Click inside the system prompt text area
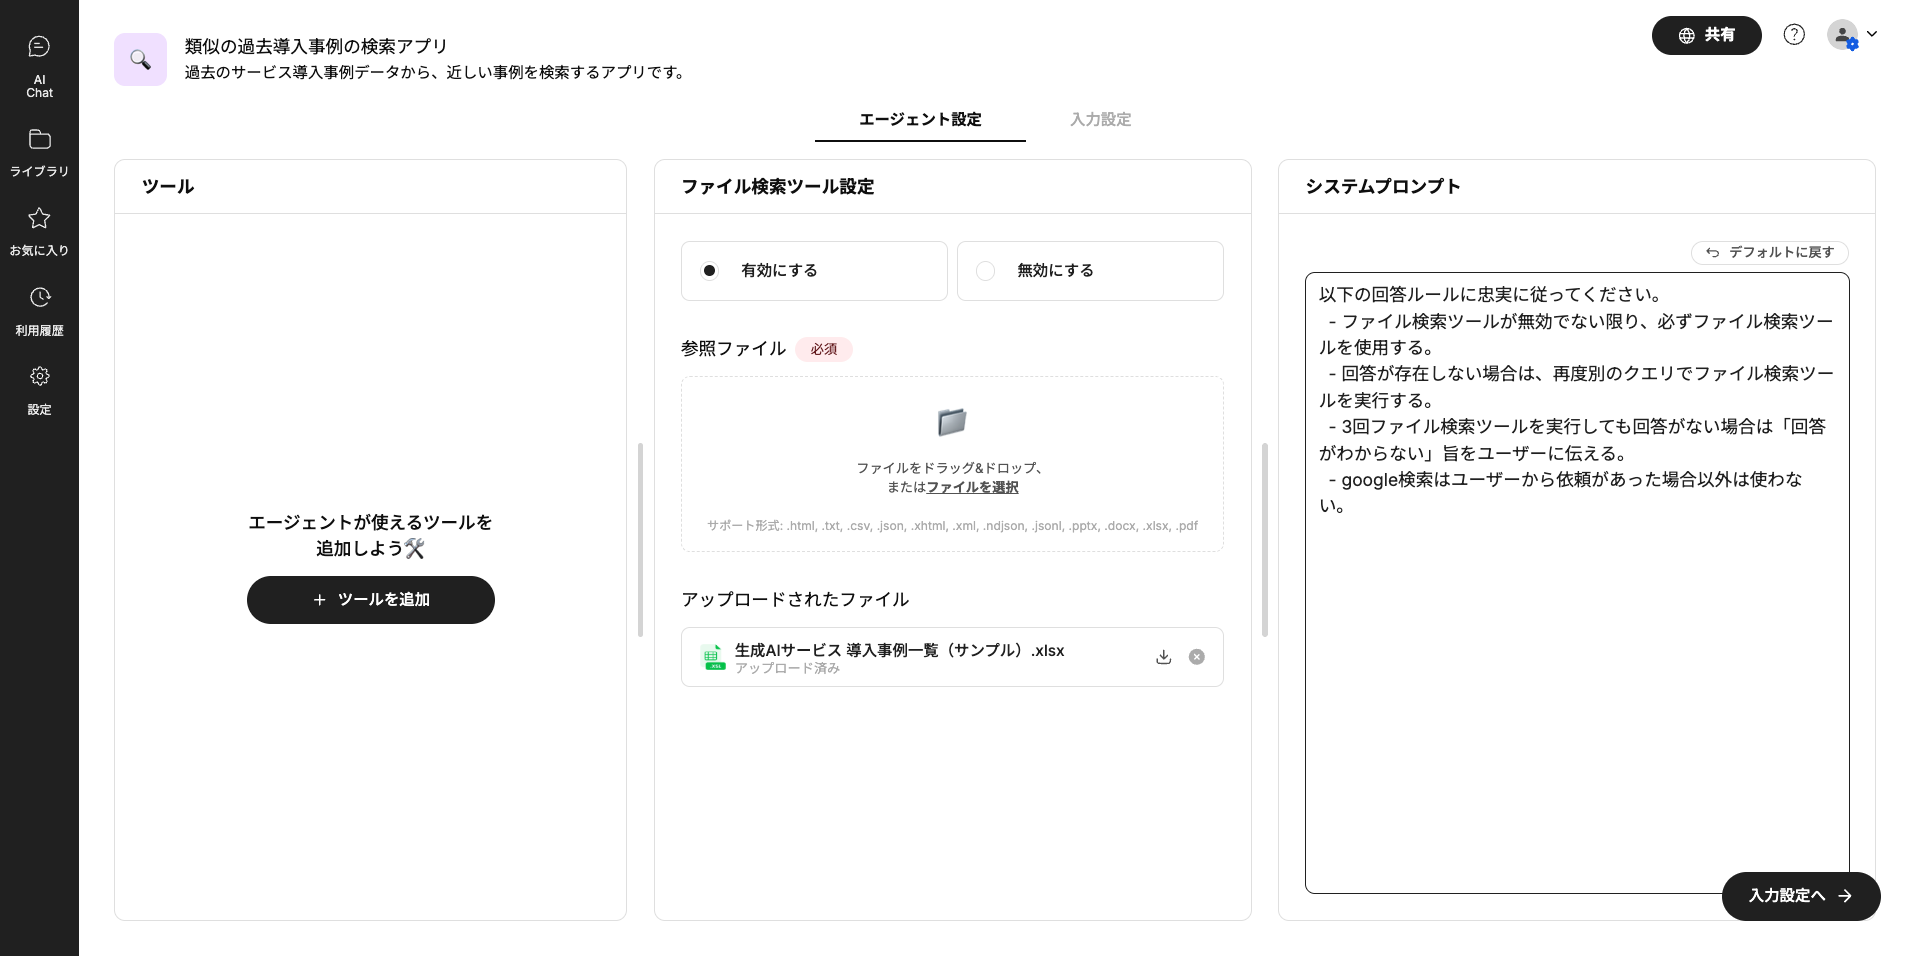 click(1576, 650)
